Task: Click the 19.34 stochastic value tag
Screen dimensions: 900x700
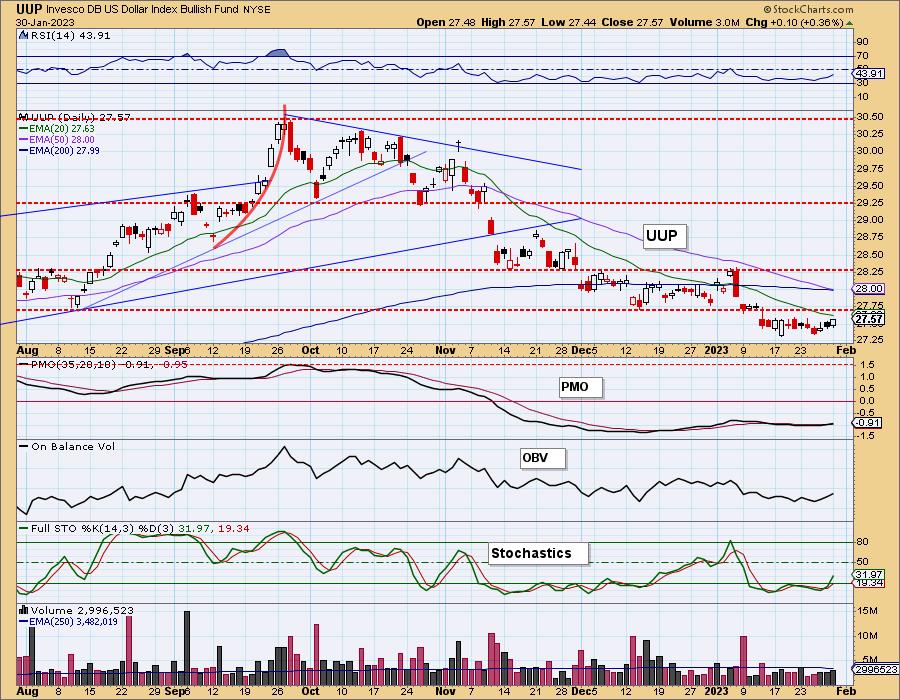Action: click(868, 583)
